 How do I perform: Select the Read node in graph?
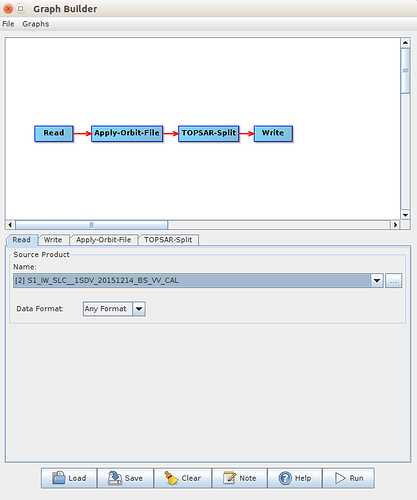54,133
